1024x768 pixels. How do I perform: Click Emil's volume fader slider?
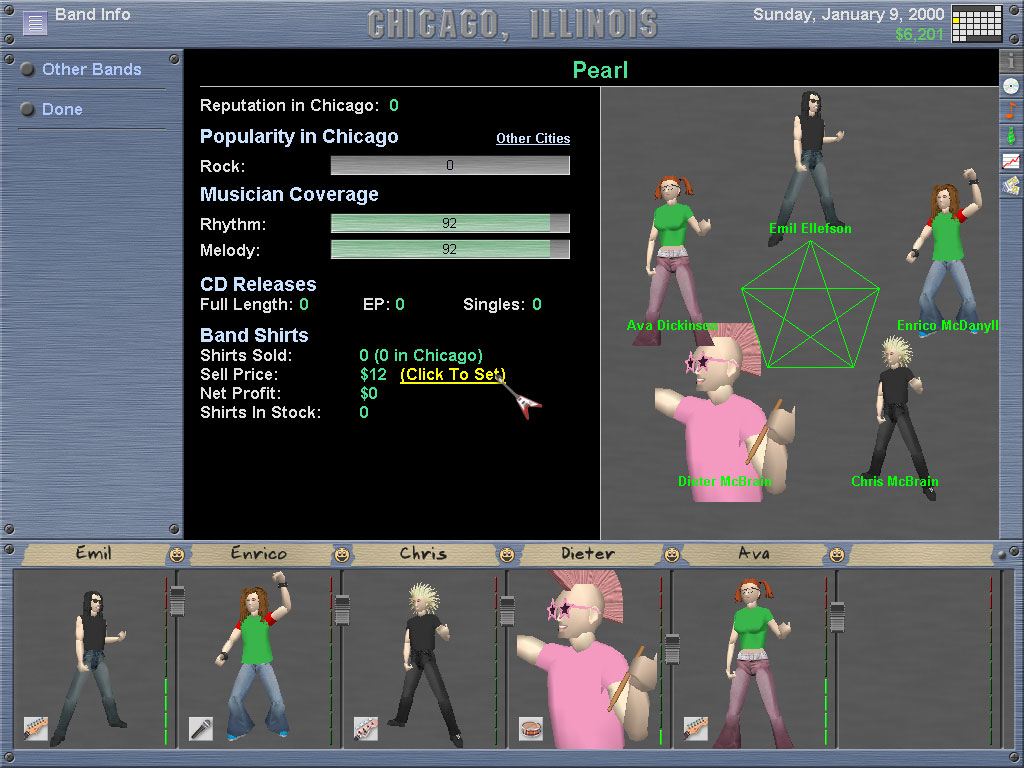(177, 599)
